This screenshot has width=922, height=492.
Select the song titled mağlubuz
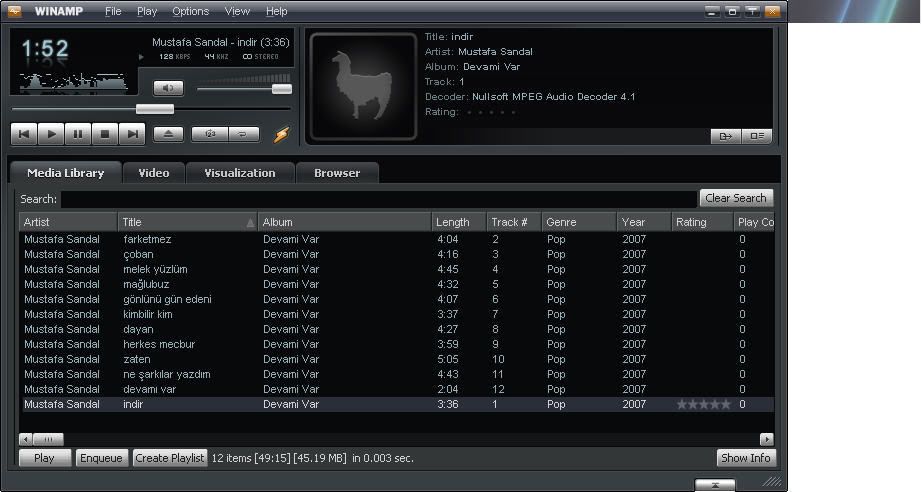pos(397,285)
